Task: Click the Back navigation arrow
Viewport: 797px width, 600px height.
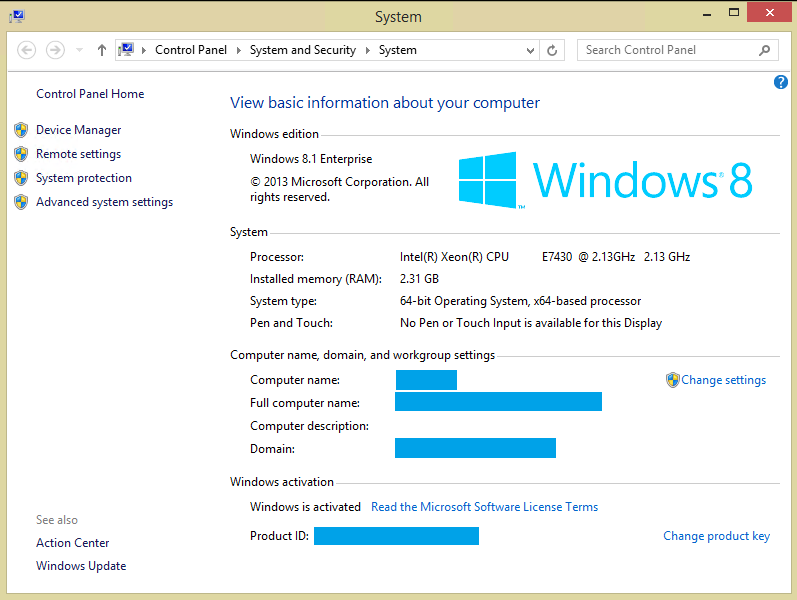Action: [26, 50]
